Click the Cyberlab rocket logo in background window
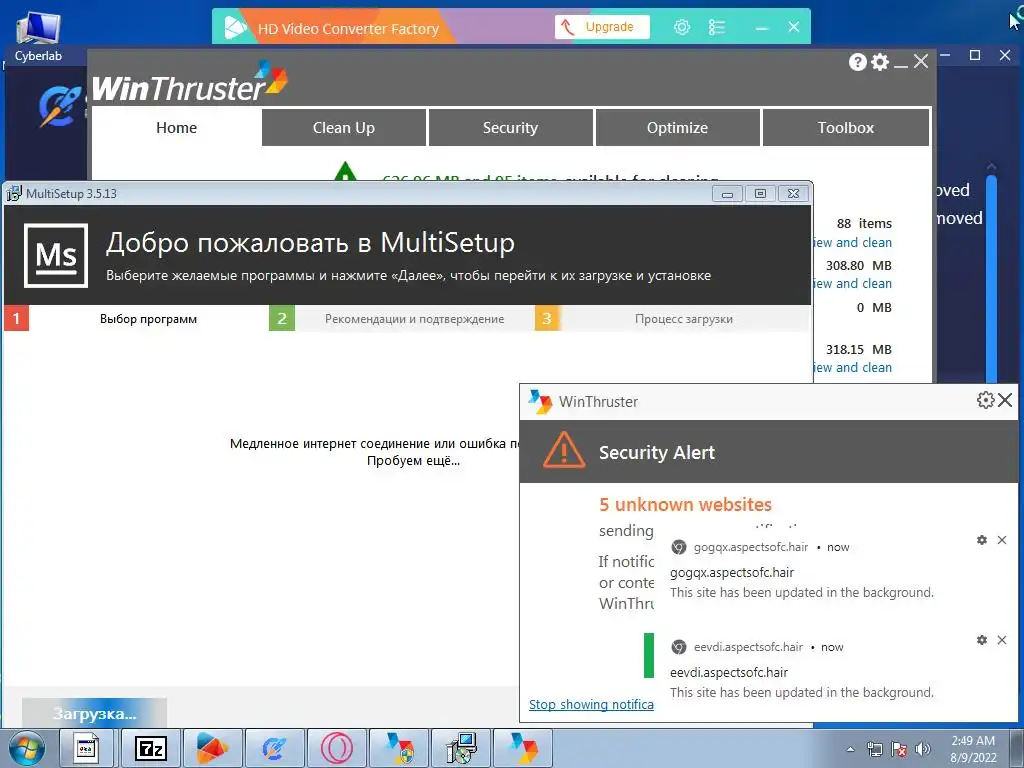 (60, 106)
